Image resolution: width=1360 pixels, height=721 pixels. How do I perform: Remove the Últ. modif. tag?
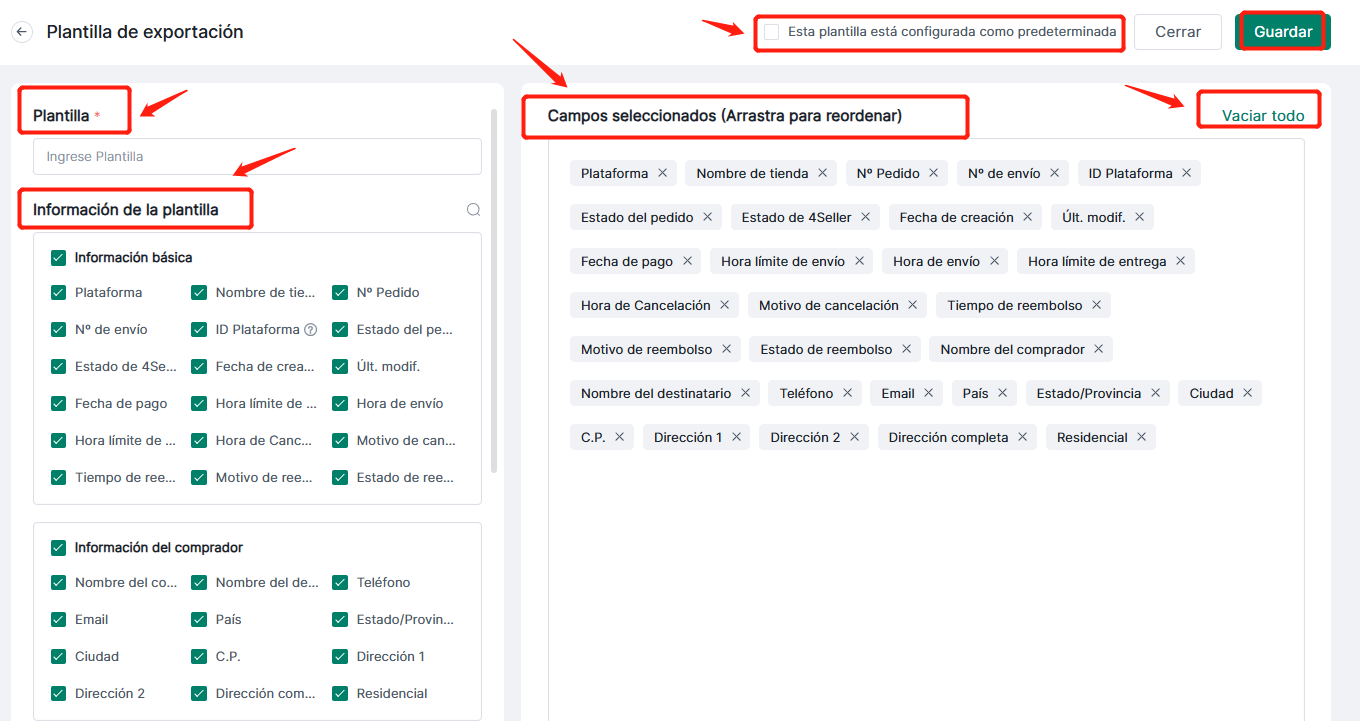tap(1139, 217)
